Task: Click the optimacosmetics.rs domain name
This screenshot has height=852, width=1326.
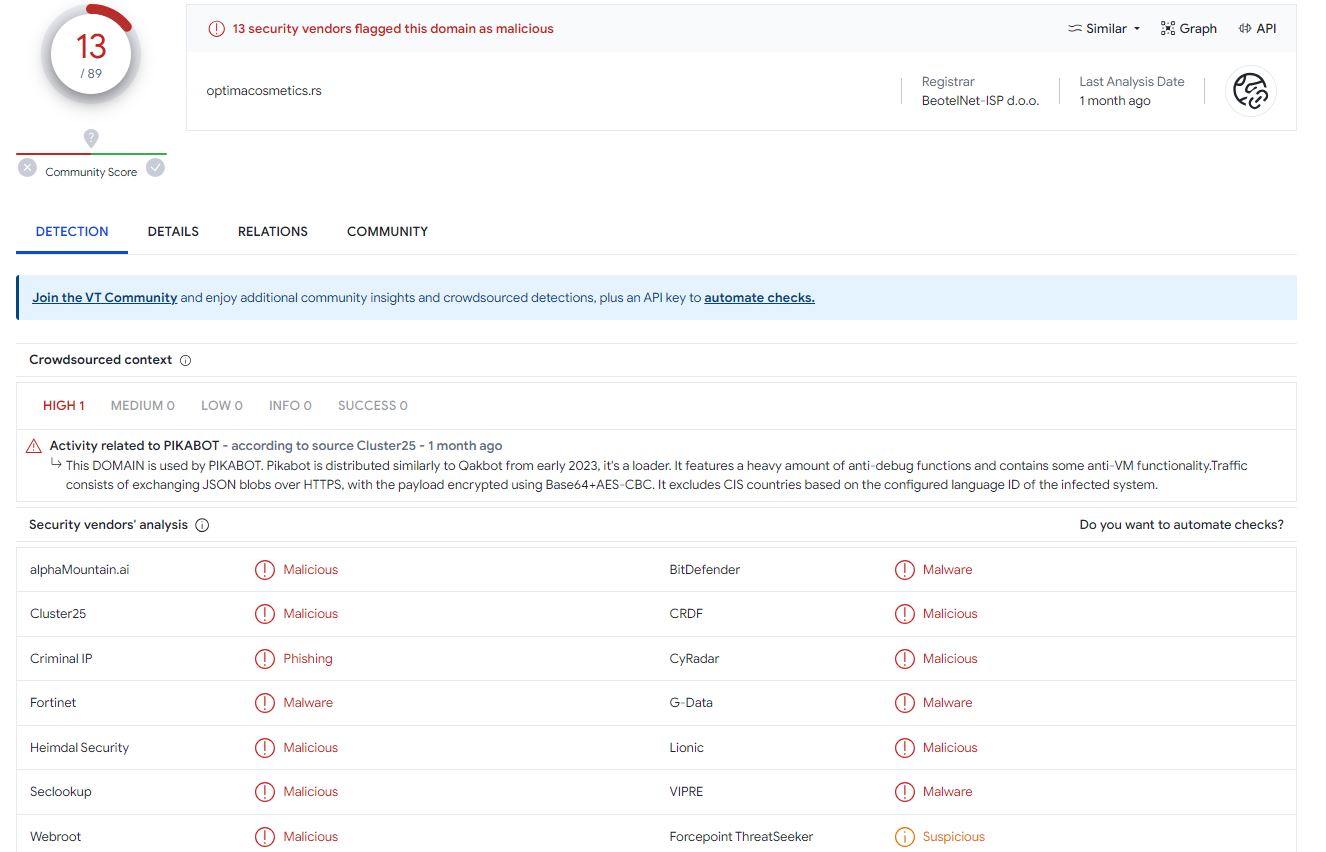Action: click(x=264, y=91)
